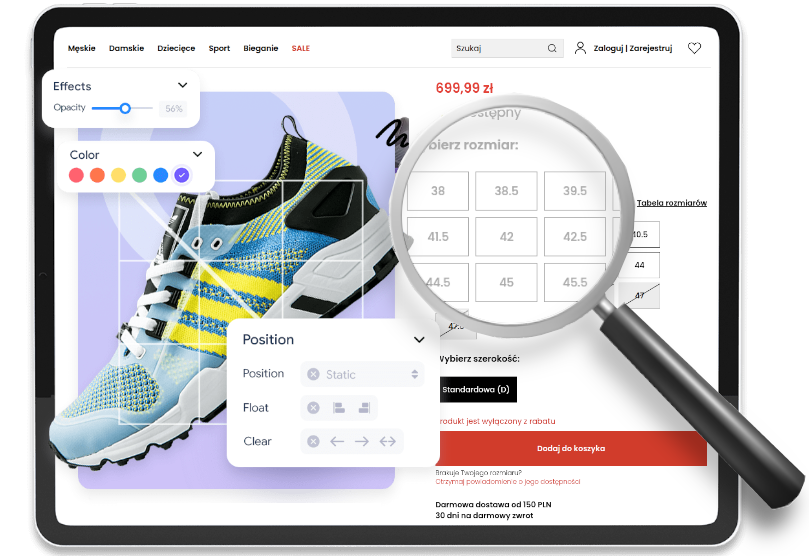The width and height of the screenshot is (809, 556).
Task: Open the Tabela rozmiarów link
Action: pyautogui.click(x=671, y=203)
